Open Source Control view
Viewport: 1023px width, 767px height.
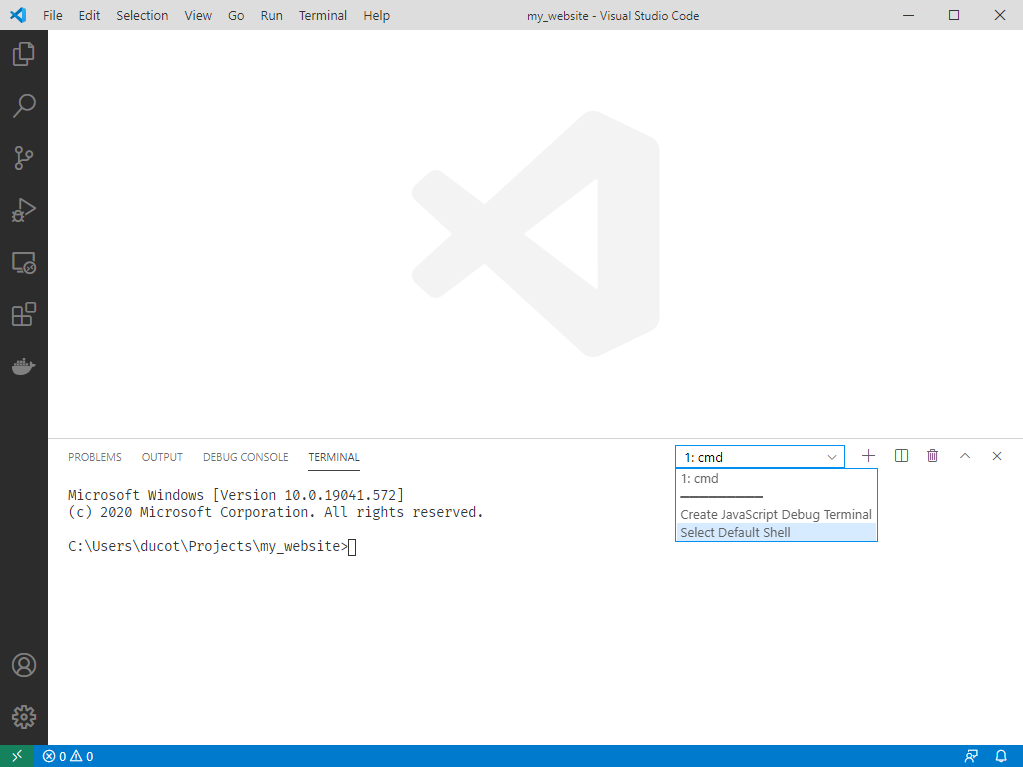point(23,158)
